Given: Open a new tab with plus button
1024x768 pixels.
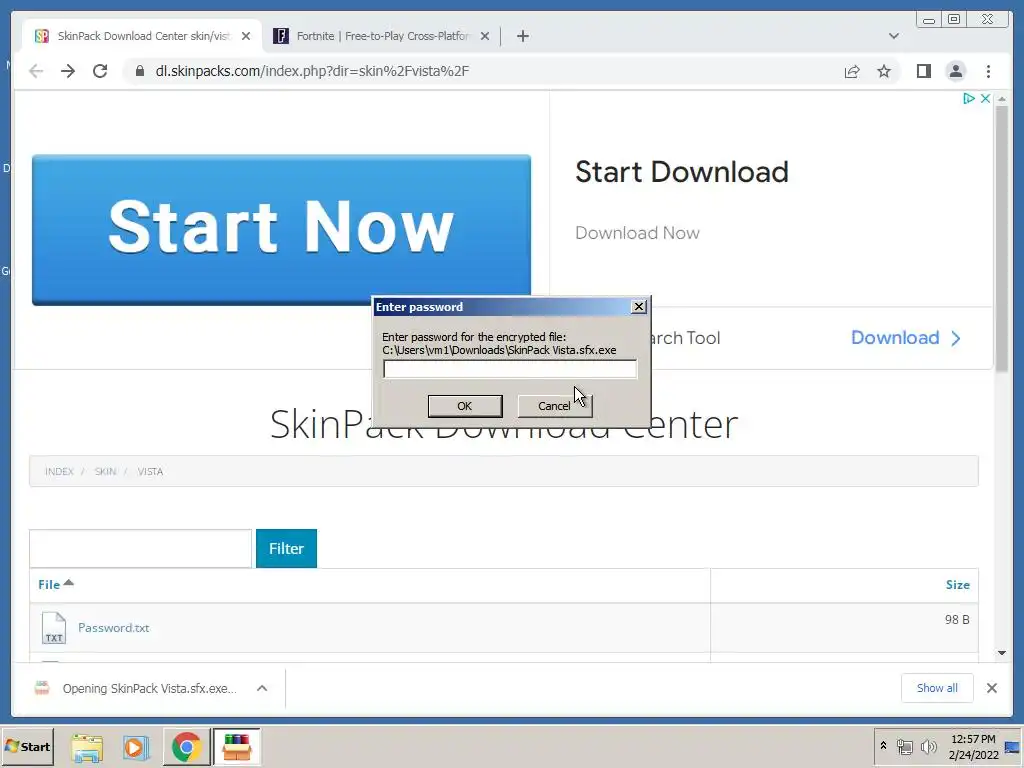Looking at the screenshot, I should [522, 36].
